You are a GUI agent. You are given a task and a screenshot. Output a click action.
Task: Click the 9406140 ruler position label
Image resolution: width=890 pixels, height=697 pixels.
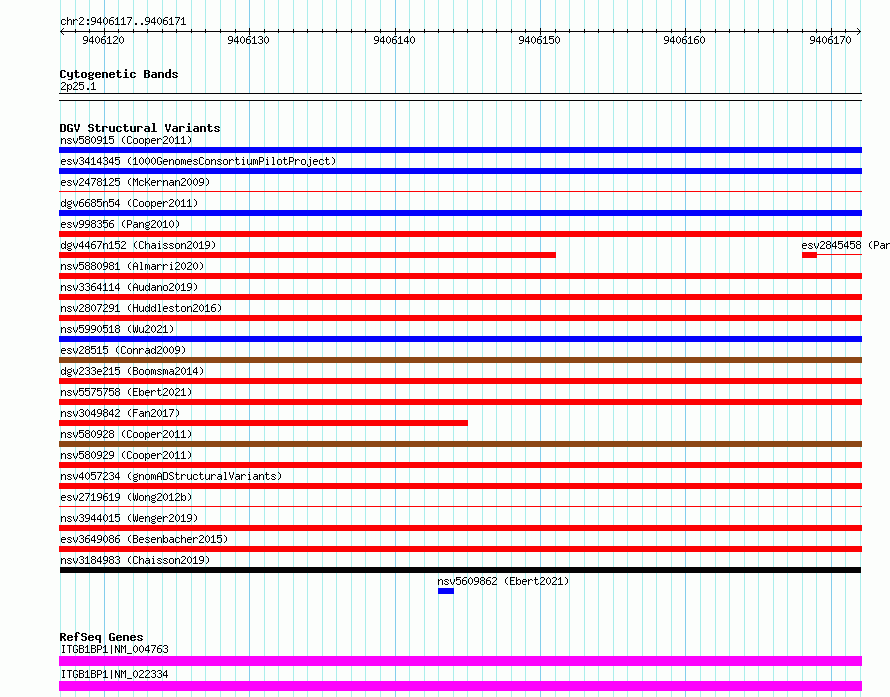[394, 40]
